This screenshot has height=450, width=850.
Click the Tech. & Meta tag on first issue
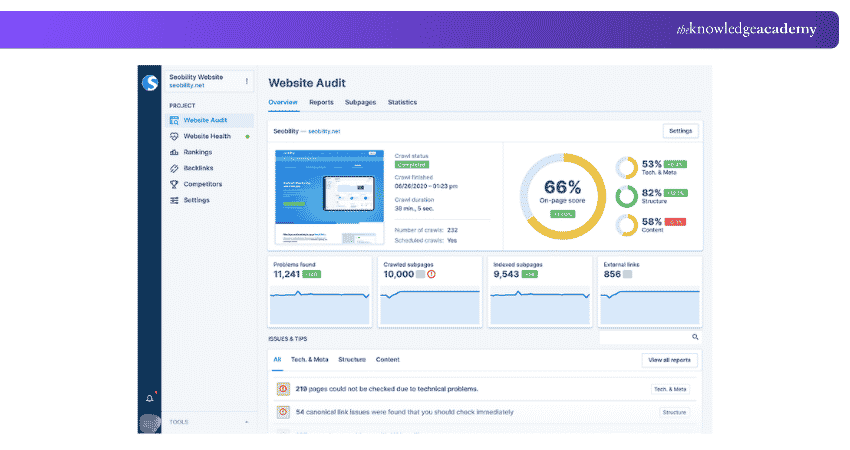coord(670,389)
